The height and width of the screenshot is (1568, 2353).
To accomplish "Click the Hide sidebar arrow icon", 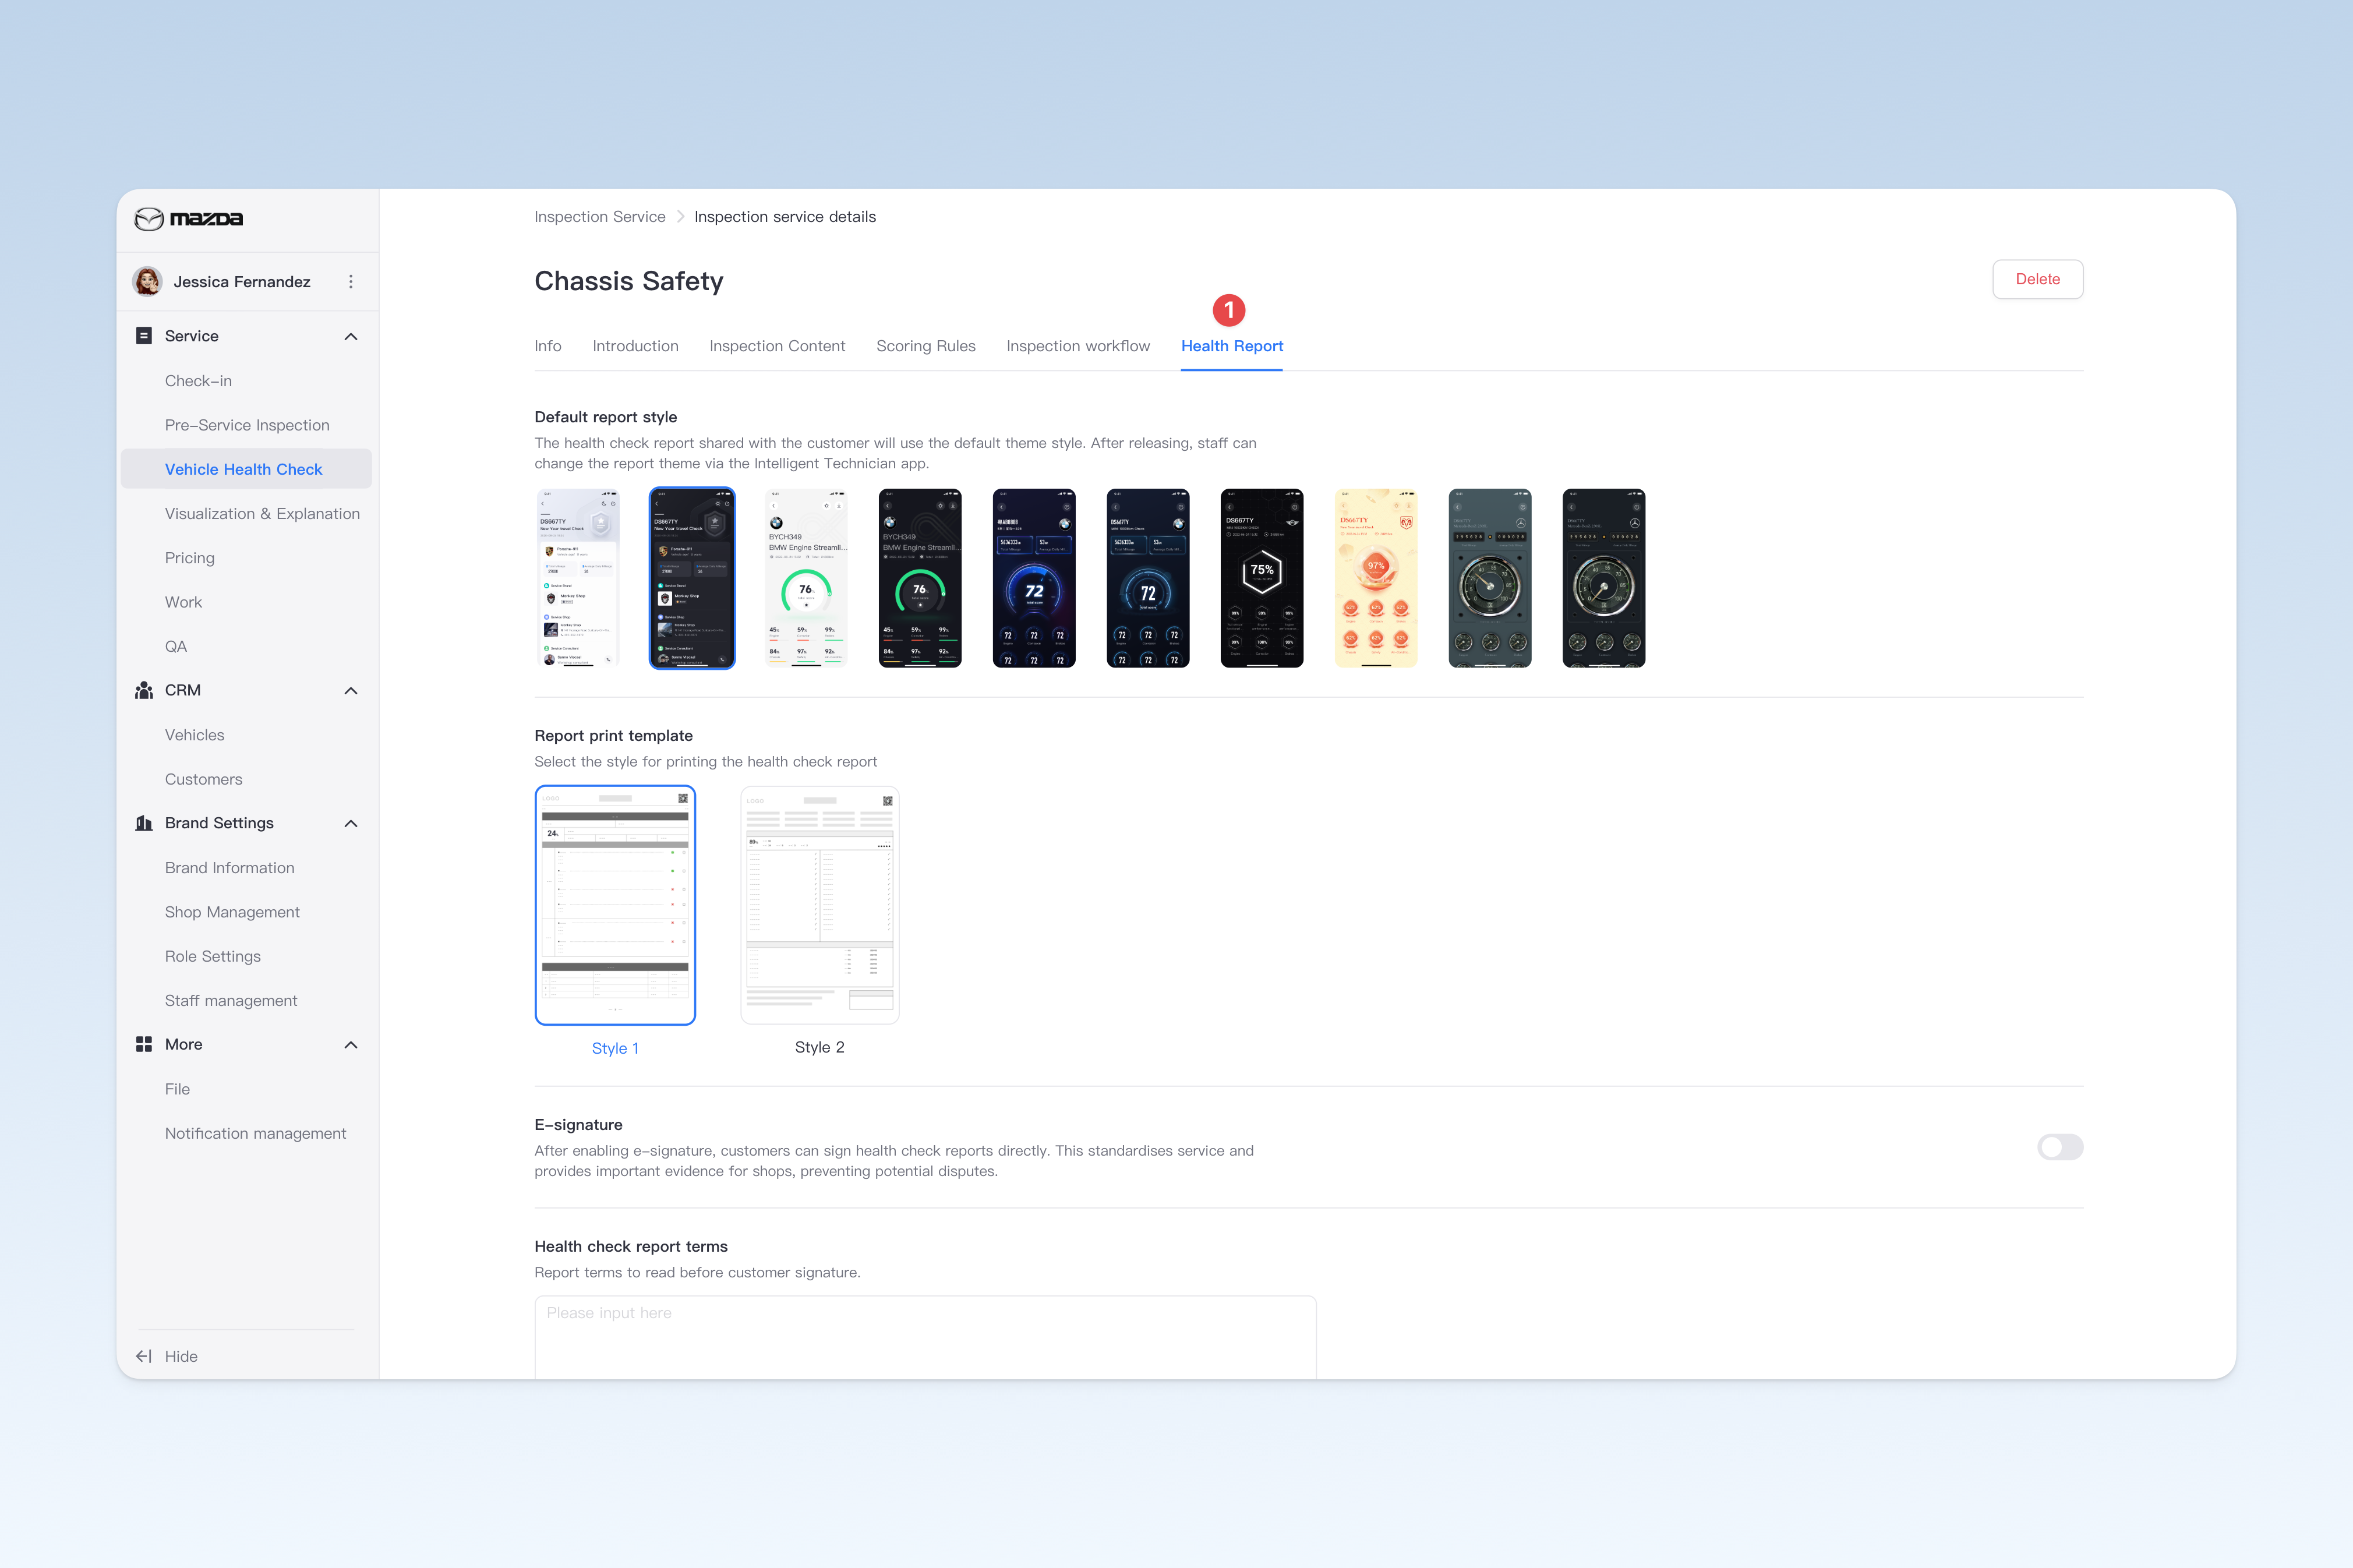I will (x=144, y=1356).
